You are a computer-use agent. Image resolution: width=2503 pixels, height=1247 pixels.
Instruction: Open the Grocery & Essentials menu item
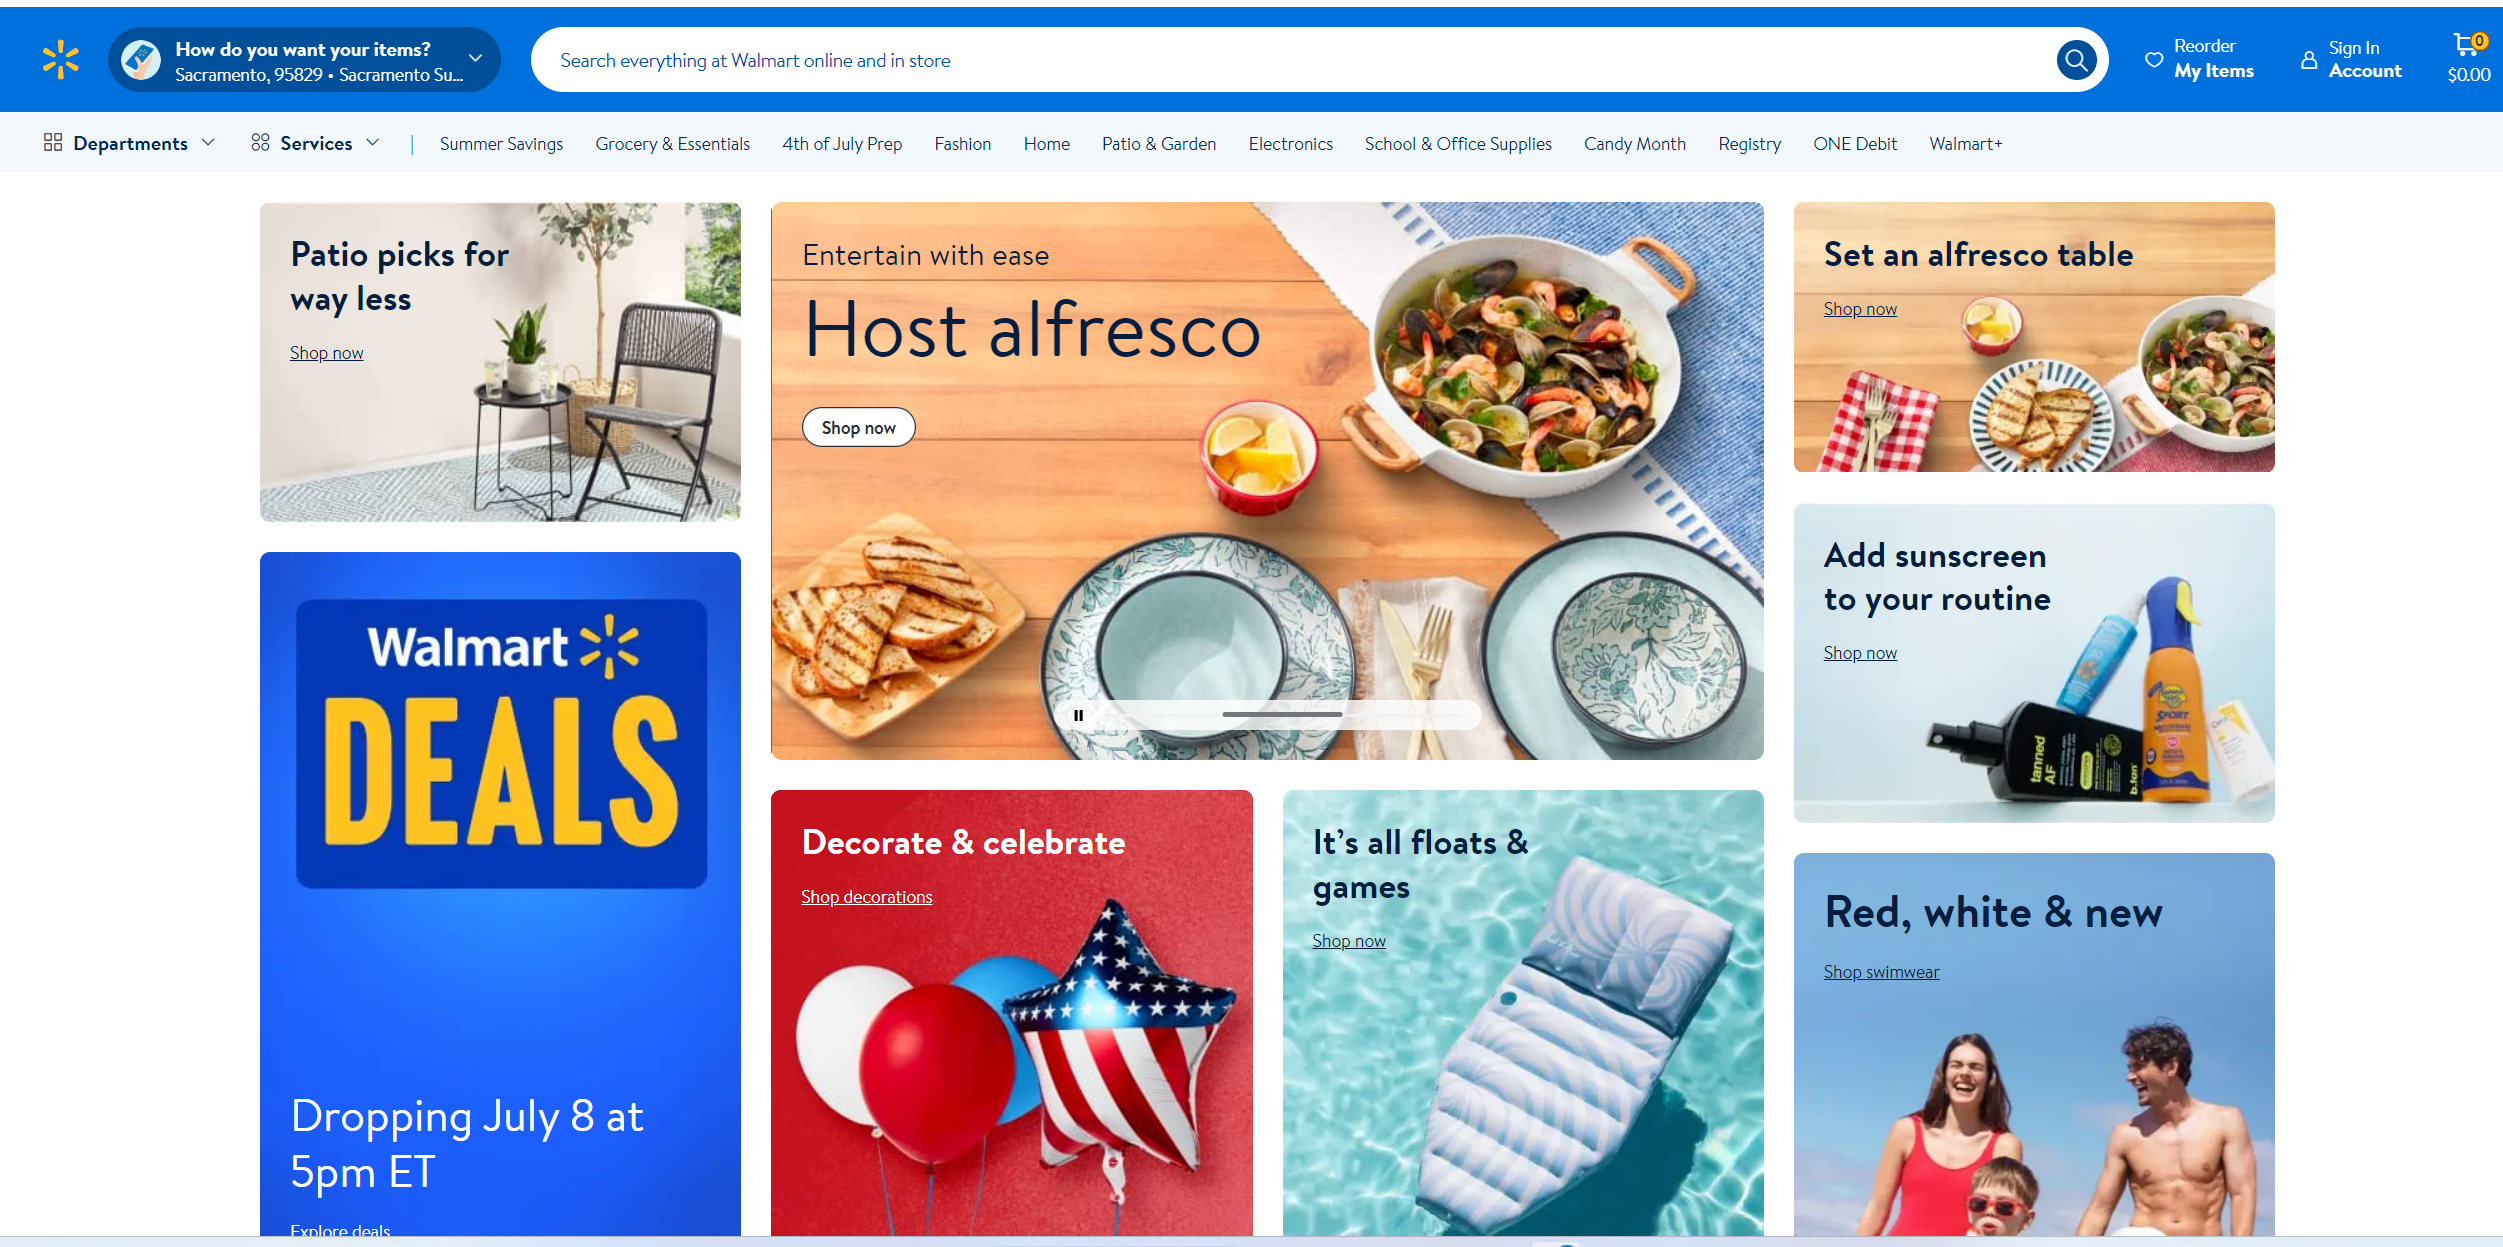[x=672, y=144]
